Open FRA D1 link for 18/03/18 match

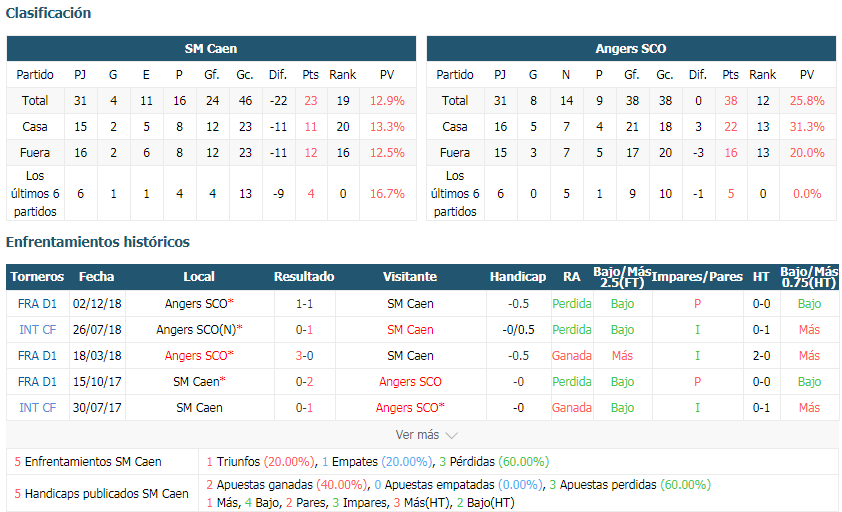pyautogui.click(x=37, y=356)
